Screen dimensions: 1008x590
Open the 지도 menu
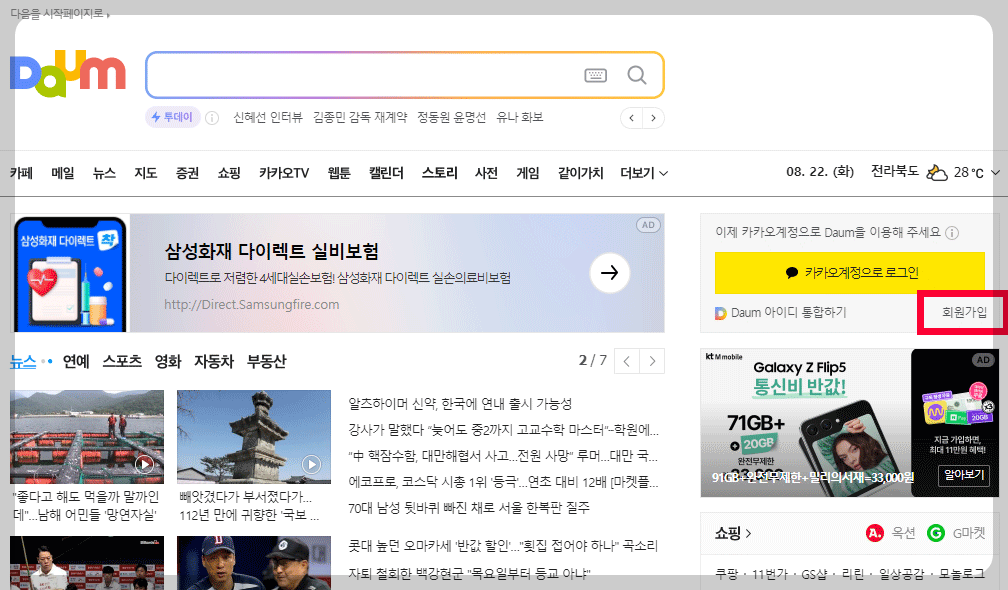(x=146, y=173)
